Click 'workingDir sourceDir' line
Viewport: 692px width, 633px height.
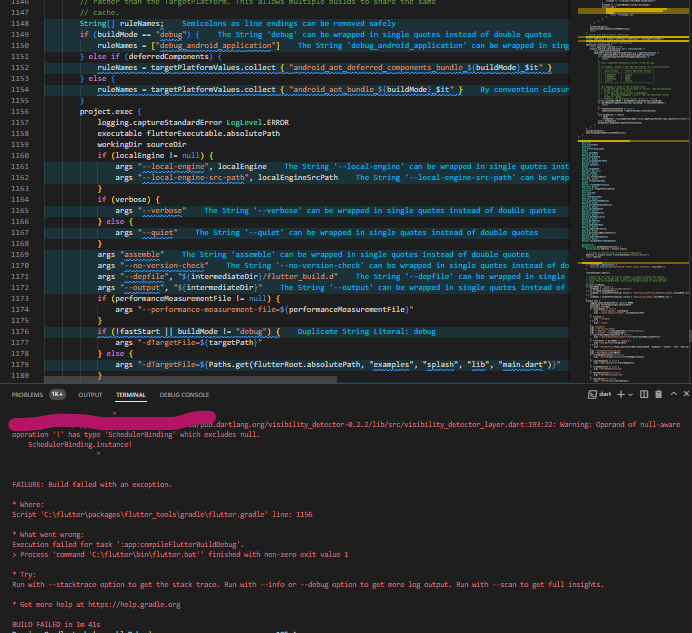pyautogui.click(x=142, y=144)
